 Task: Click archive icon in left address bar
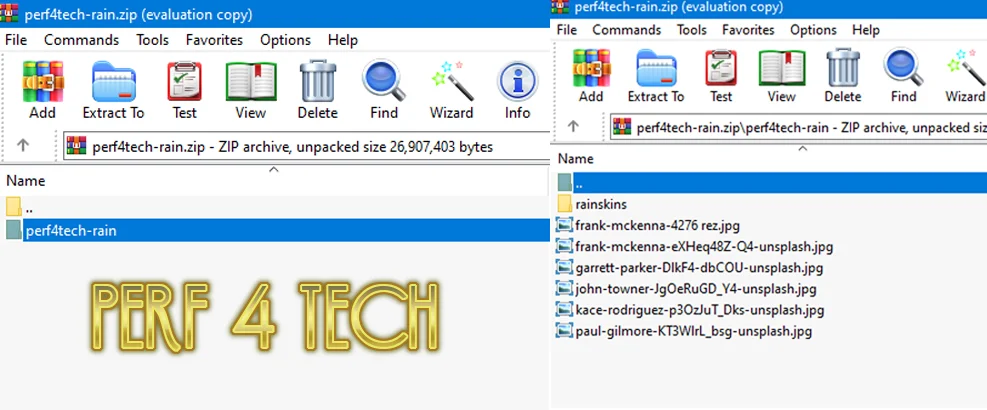tap(76, 146)
